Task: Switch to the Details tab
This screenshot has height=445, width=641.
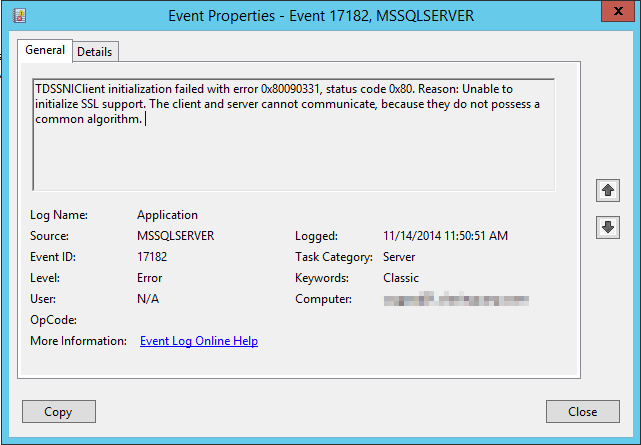Action: coord(95,51)
